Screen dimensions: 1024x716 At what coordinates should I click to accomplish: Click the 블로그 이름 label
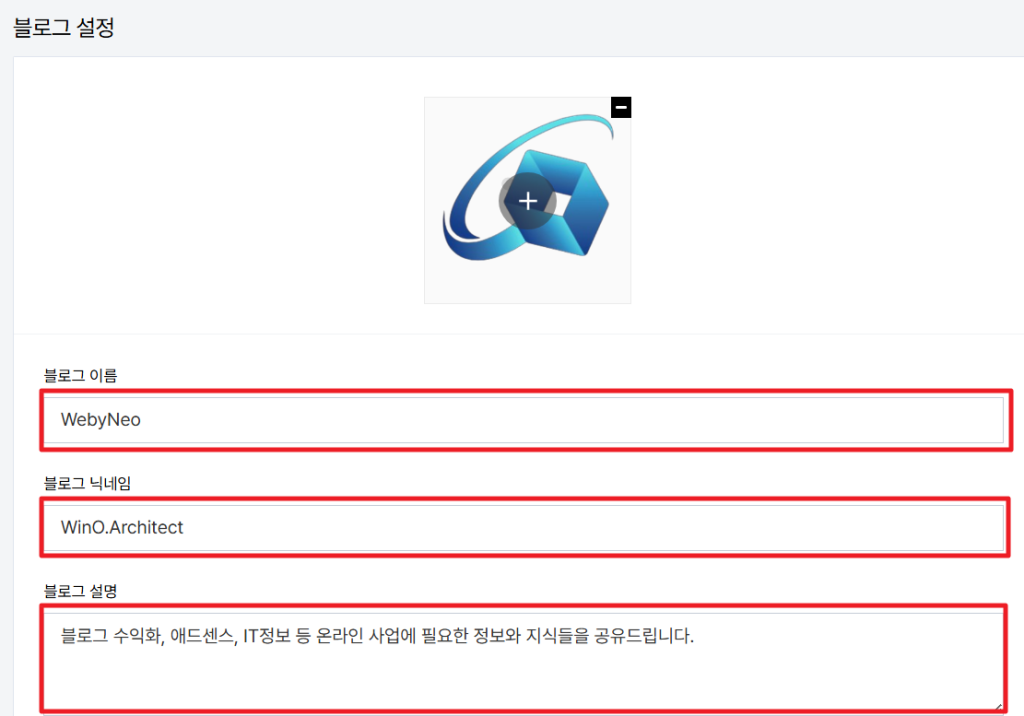pos(80,376)
